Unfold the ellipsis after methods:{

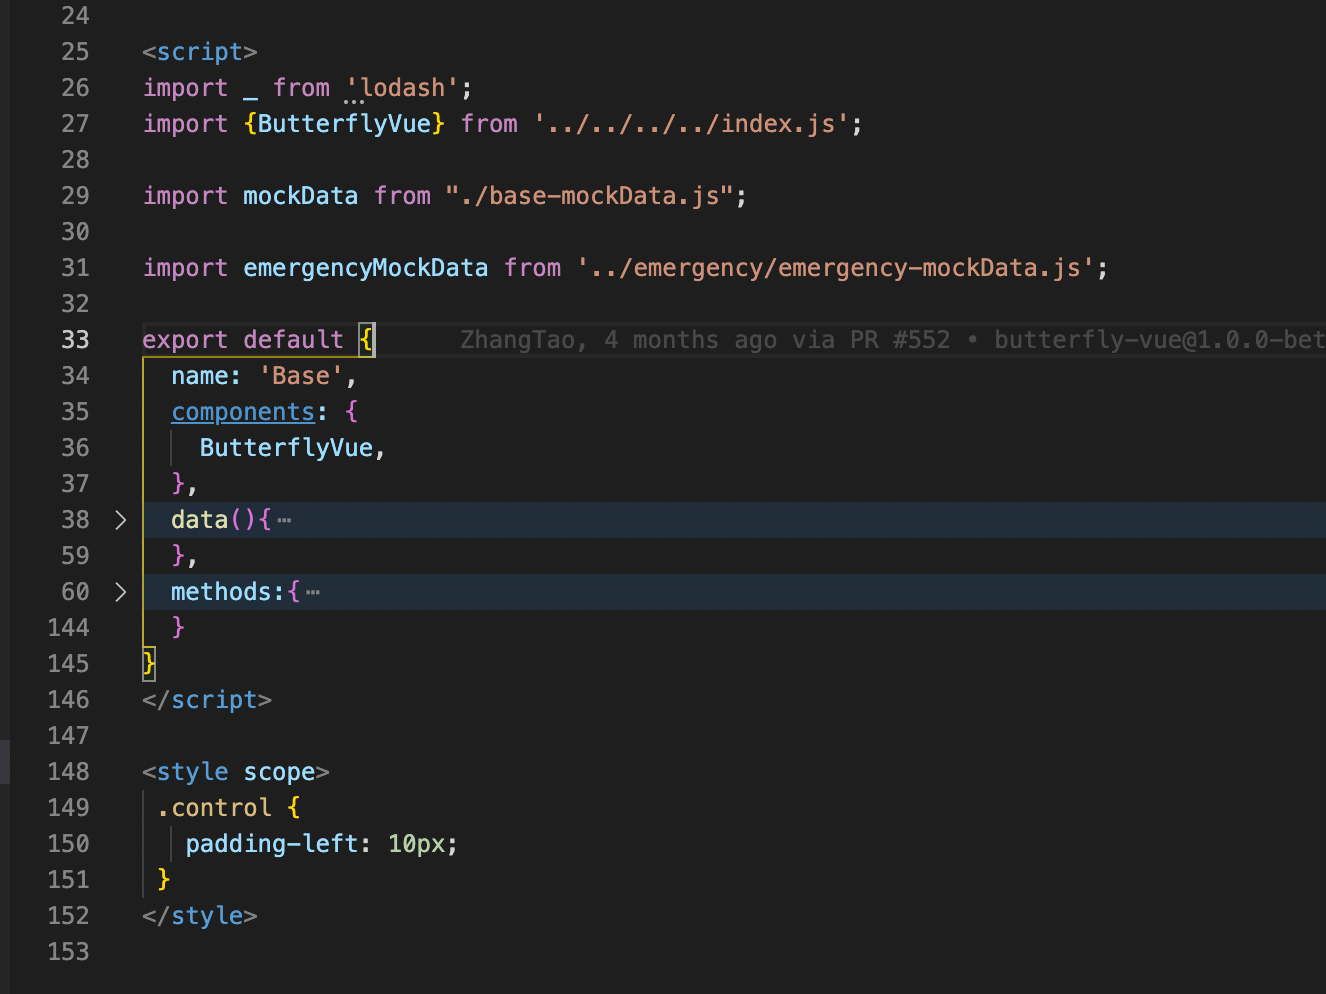(x=314, y=592)
